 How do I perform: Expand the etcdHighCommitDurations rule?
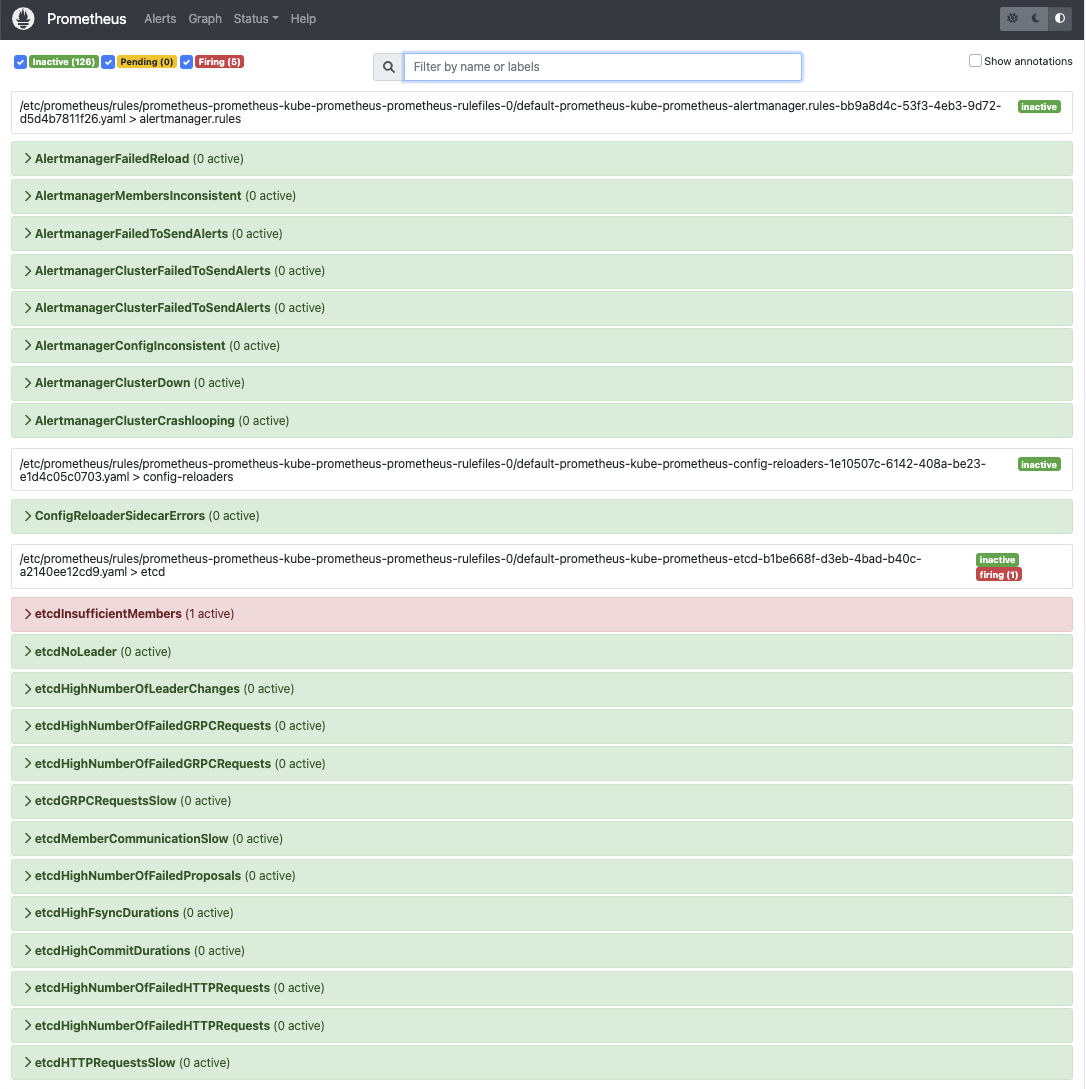(542, 951)
